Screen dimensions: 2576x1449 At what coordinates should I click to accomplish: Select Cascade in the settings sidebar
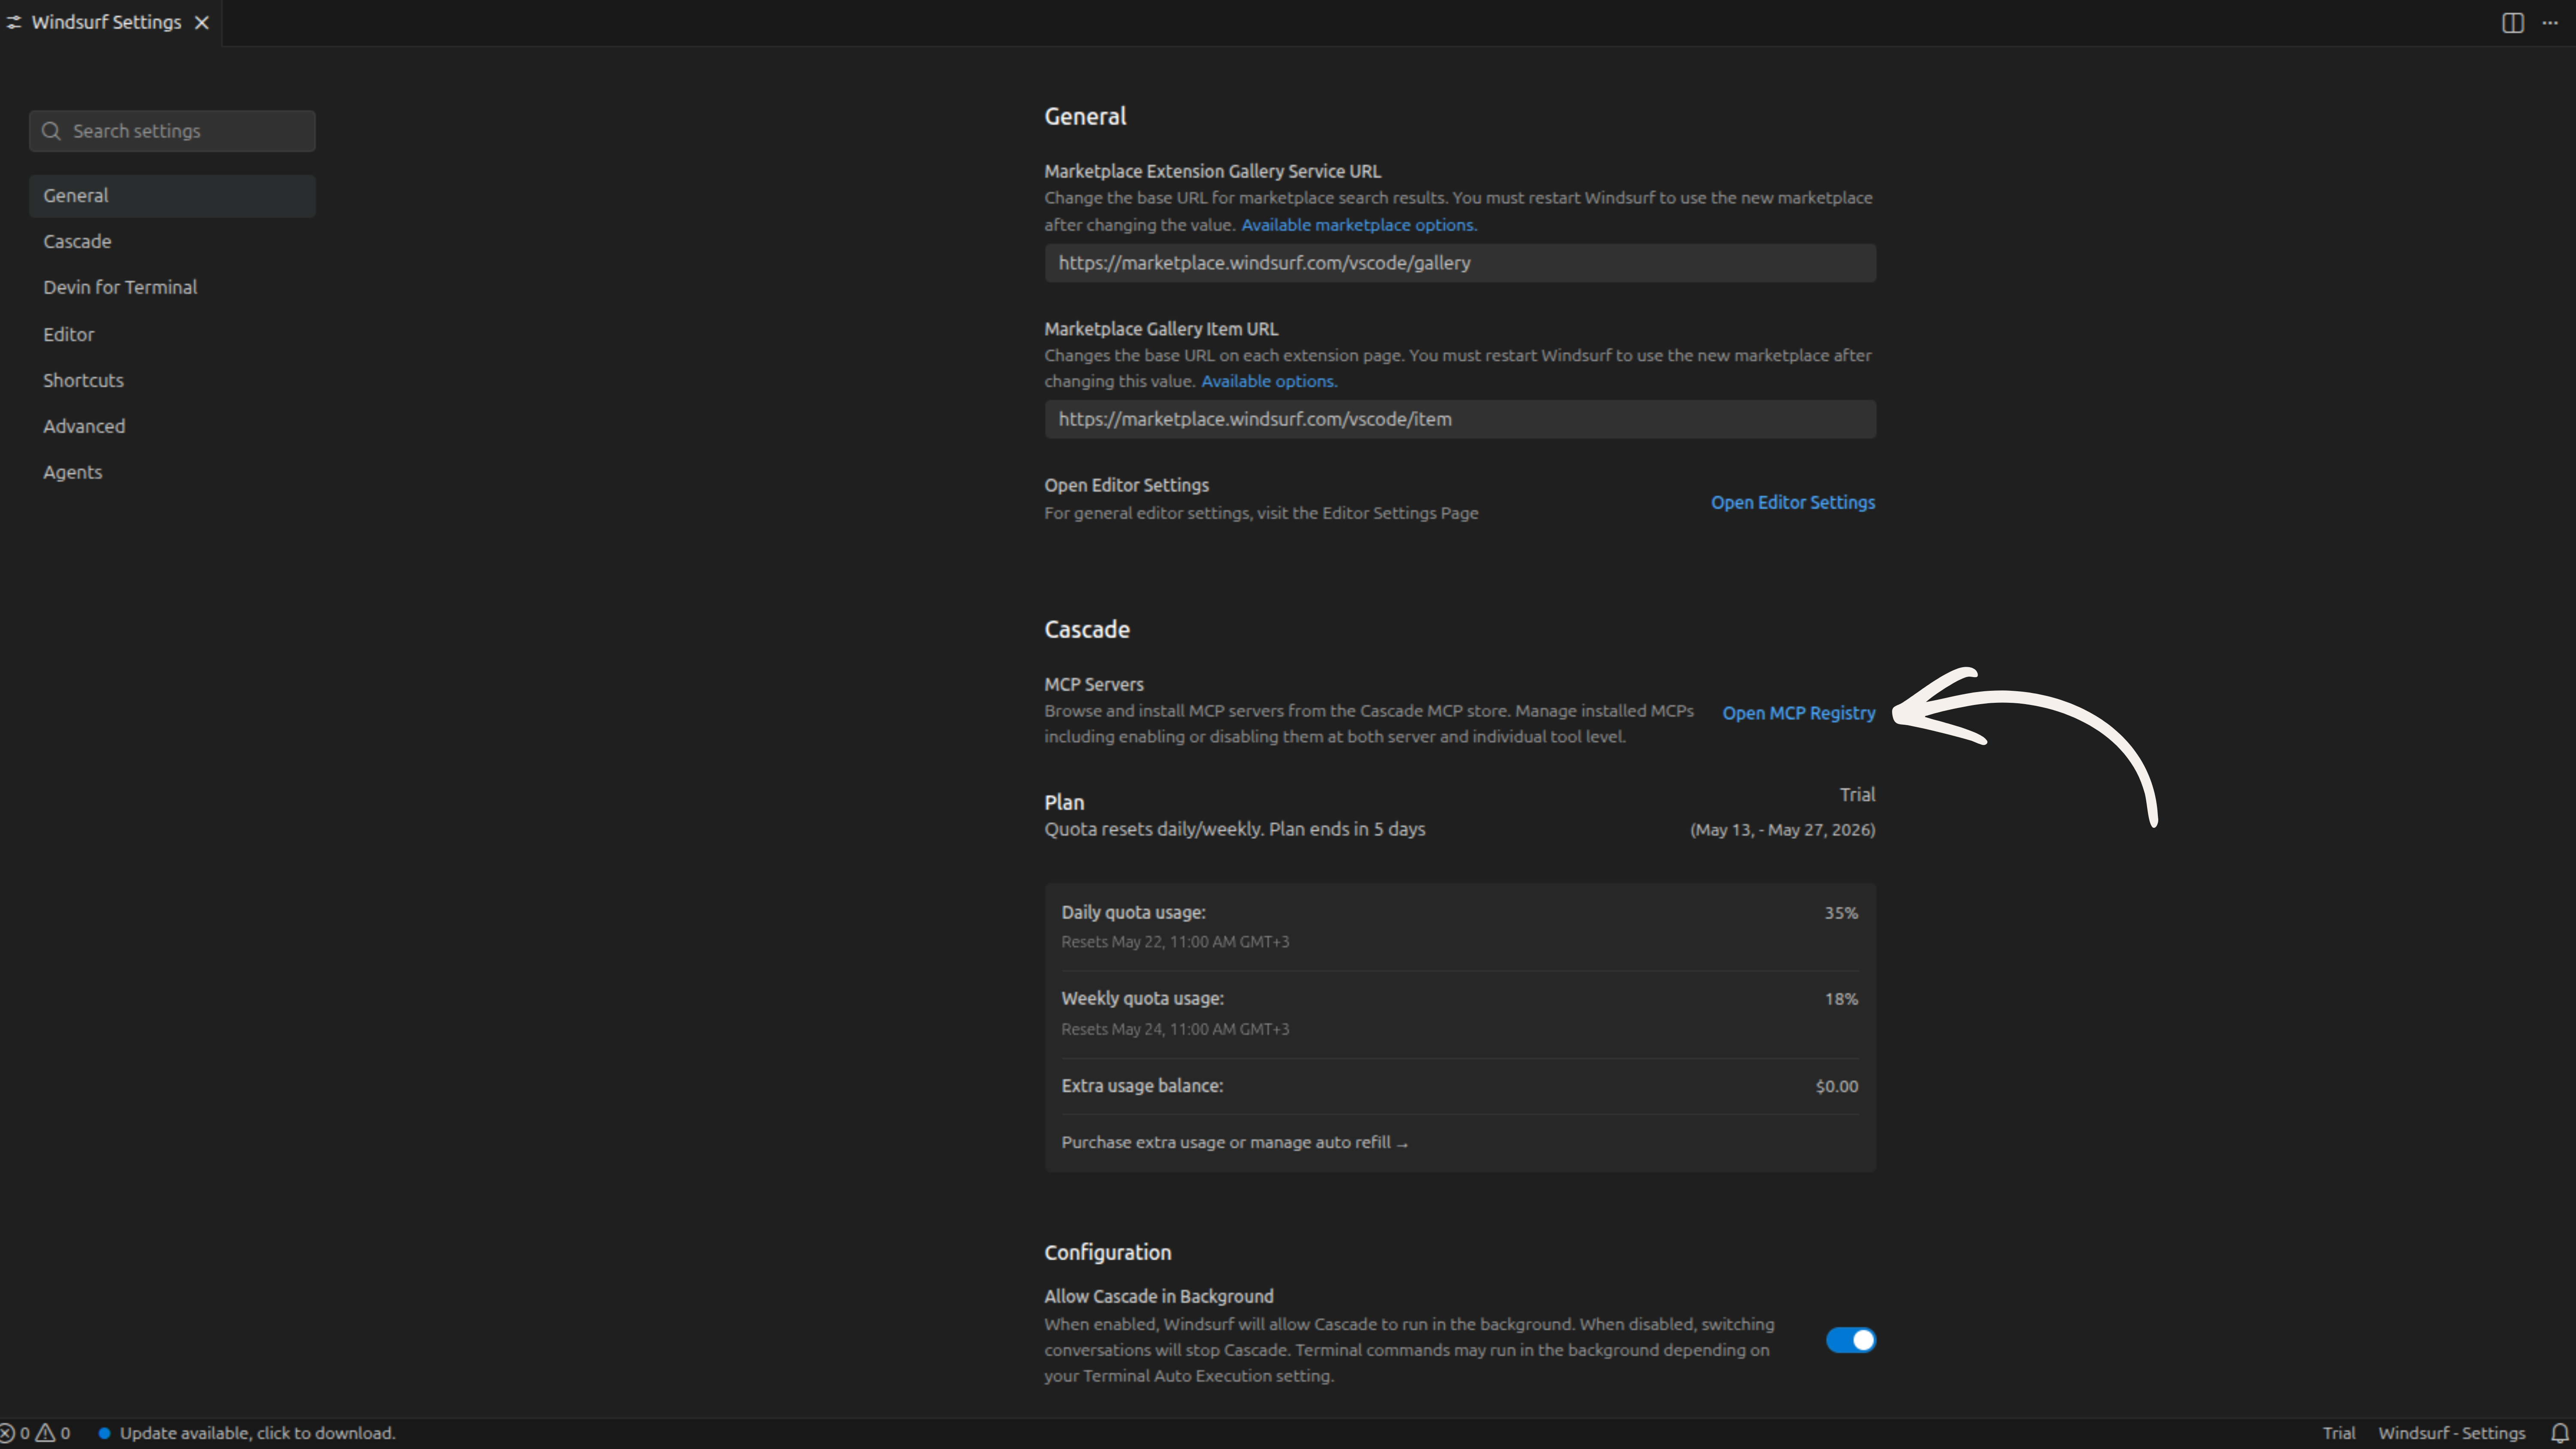click(172, 242)
